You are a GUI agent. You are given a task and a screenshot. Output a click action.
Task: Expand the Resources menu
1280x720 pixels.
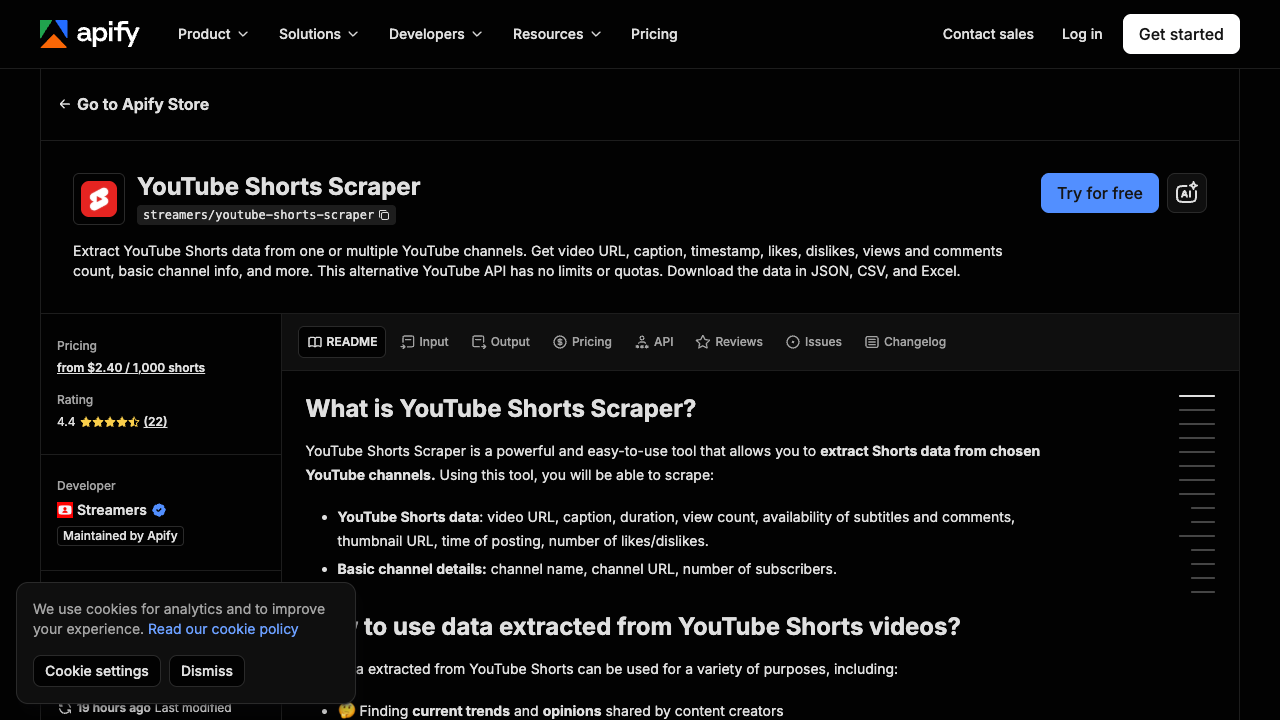pos(557,34)
